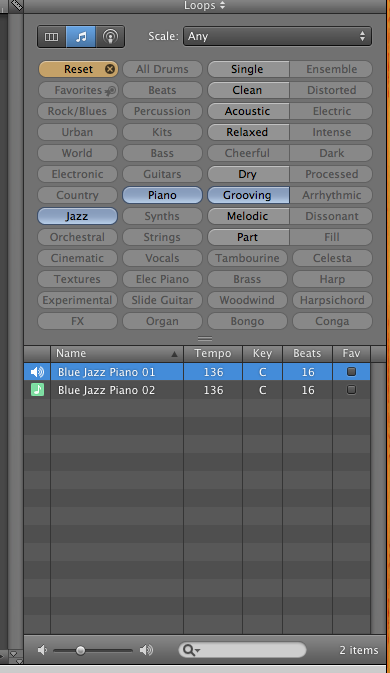Screen dimensions: 390x673
Task: Click speaker icon beside Blue Jazz Piano 01
Action: point(37,372)
